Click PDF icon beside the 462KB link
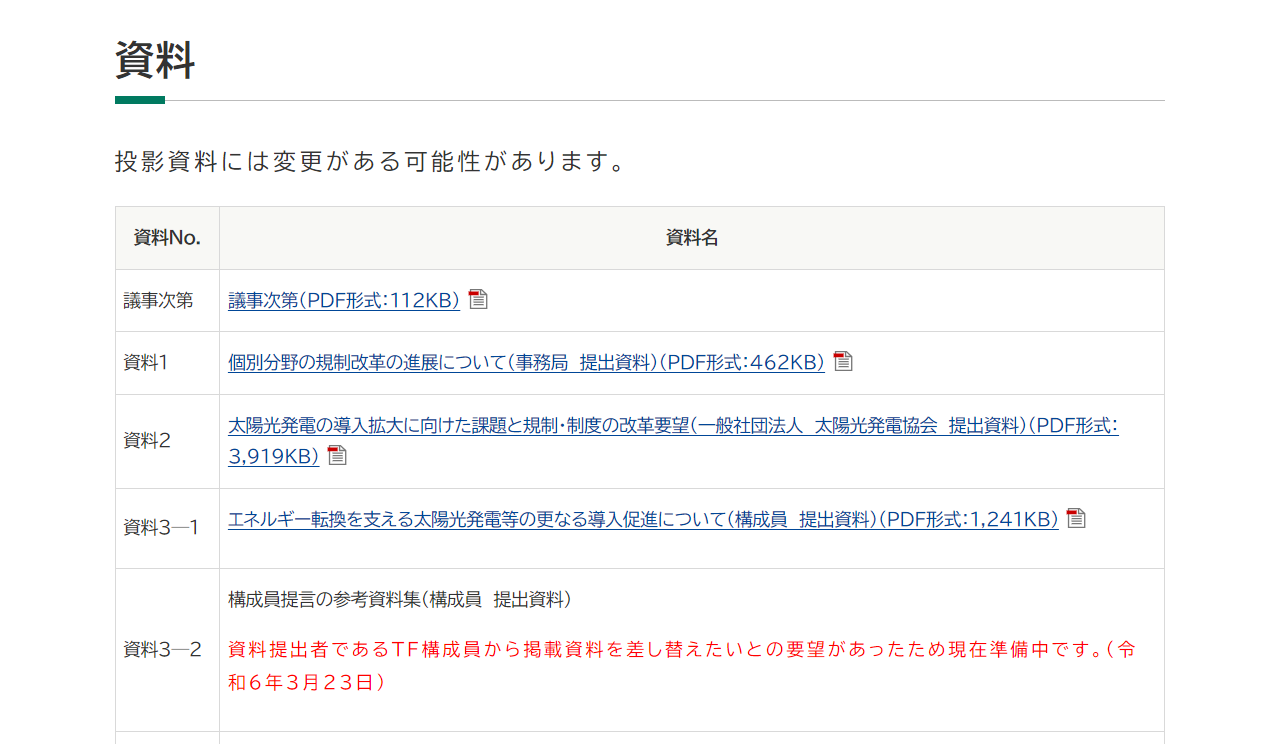 click(x=843, y=361)
